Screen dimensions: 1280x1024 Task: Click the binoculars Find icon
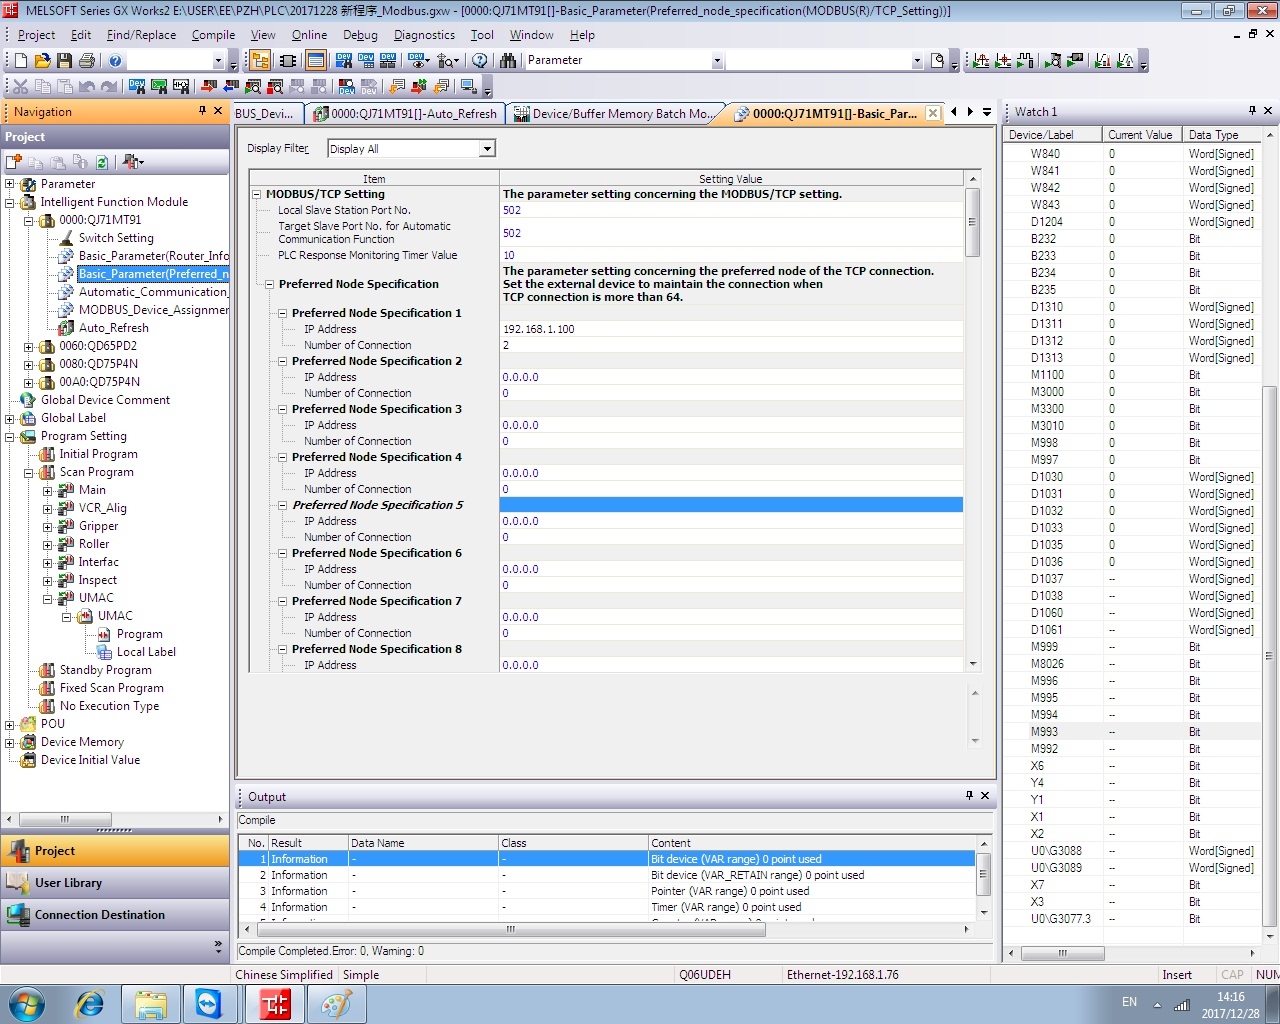coord(508,61)
